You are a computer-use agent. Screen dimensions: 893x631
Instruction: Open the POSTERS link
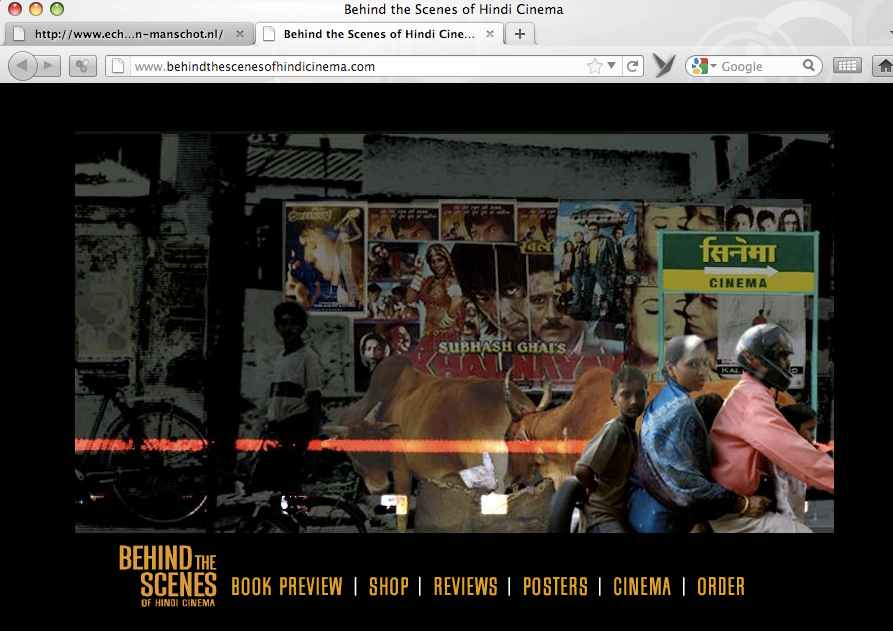click(x=555, y=586)
